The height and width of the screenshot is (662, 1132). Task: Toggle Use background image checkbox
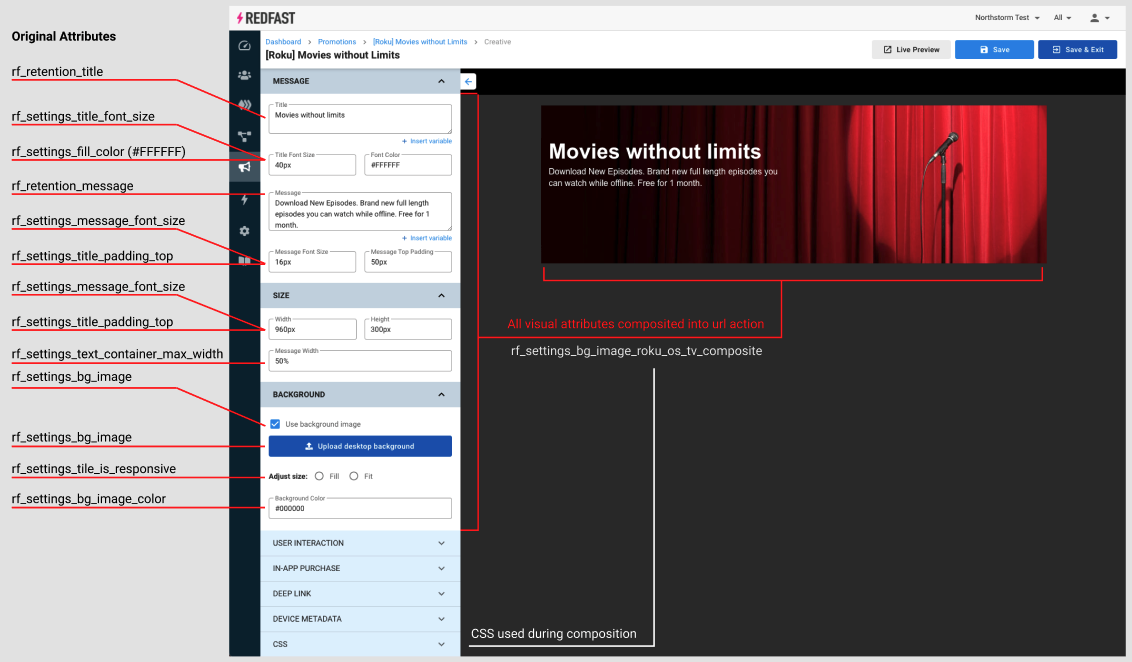click(275, 424)
